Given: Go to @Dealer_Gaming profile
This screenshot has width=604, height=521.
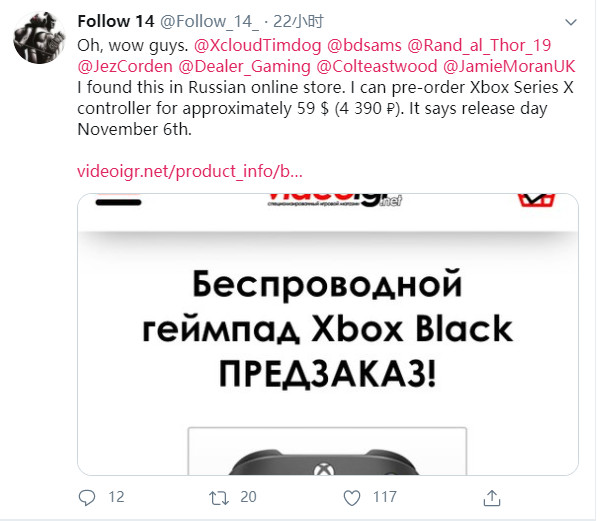Looking at the screenshot, I should pos(244,66).
